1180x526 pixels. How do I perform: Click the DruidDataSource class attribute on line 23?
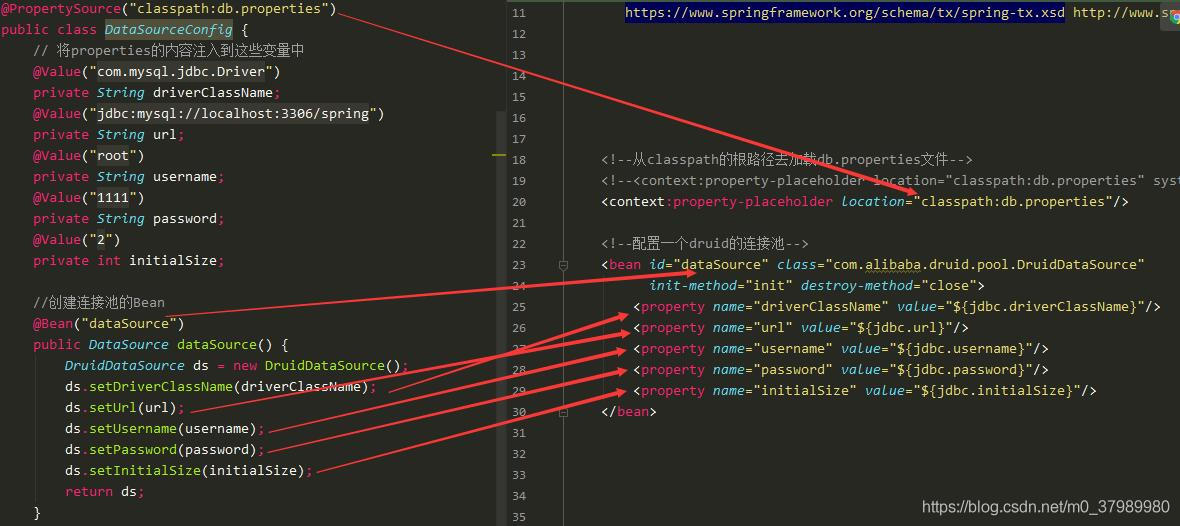tap(960, 265)
